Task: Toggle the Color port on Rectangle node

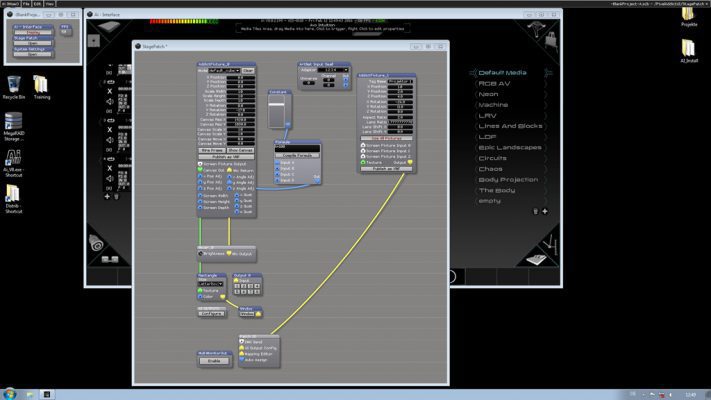Action: click(x=202, y=296)
